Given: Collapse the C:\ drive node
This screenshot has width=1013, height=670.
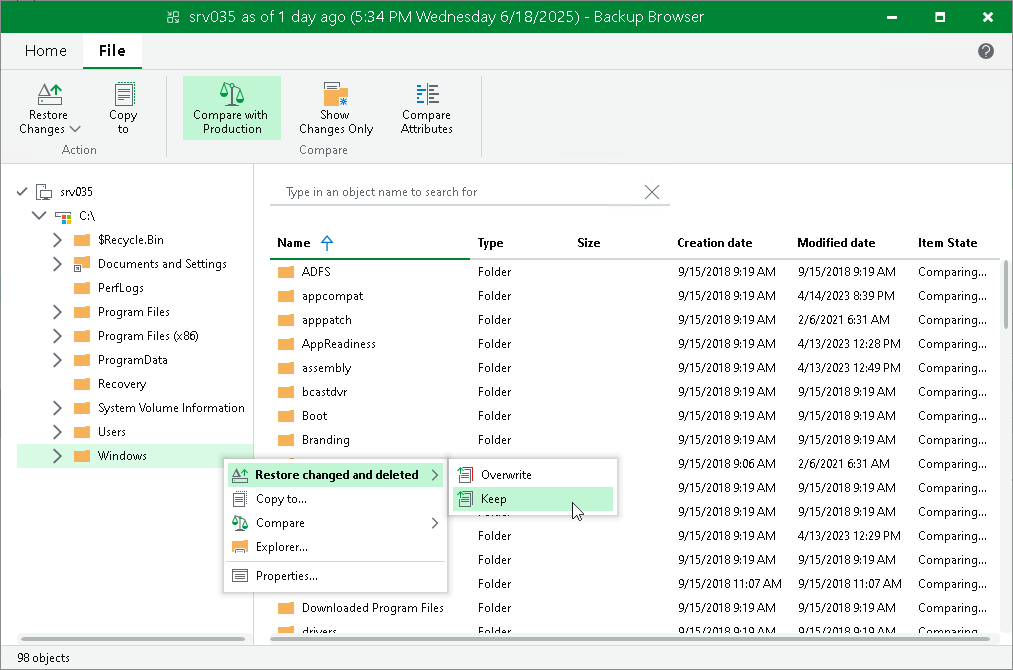Looking at the screenshot, I should pos(39,216).
